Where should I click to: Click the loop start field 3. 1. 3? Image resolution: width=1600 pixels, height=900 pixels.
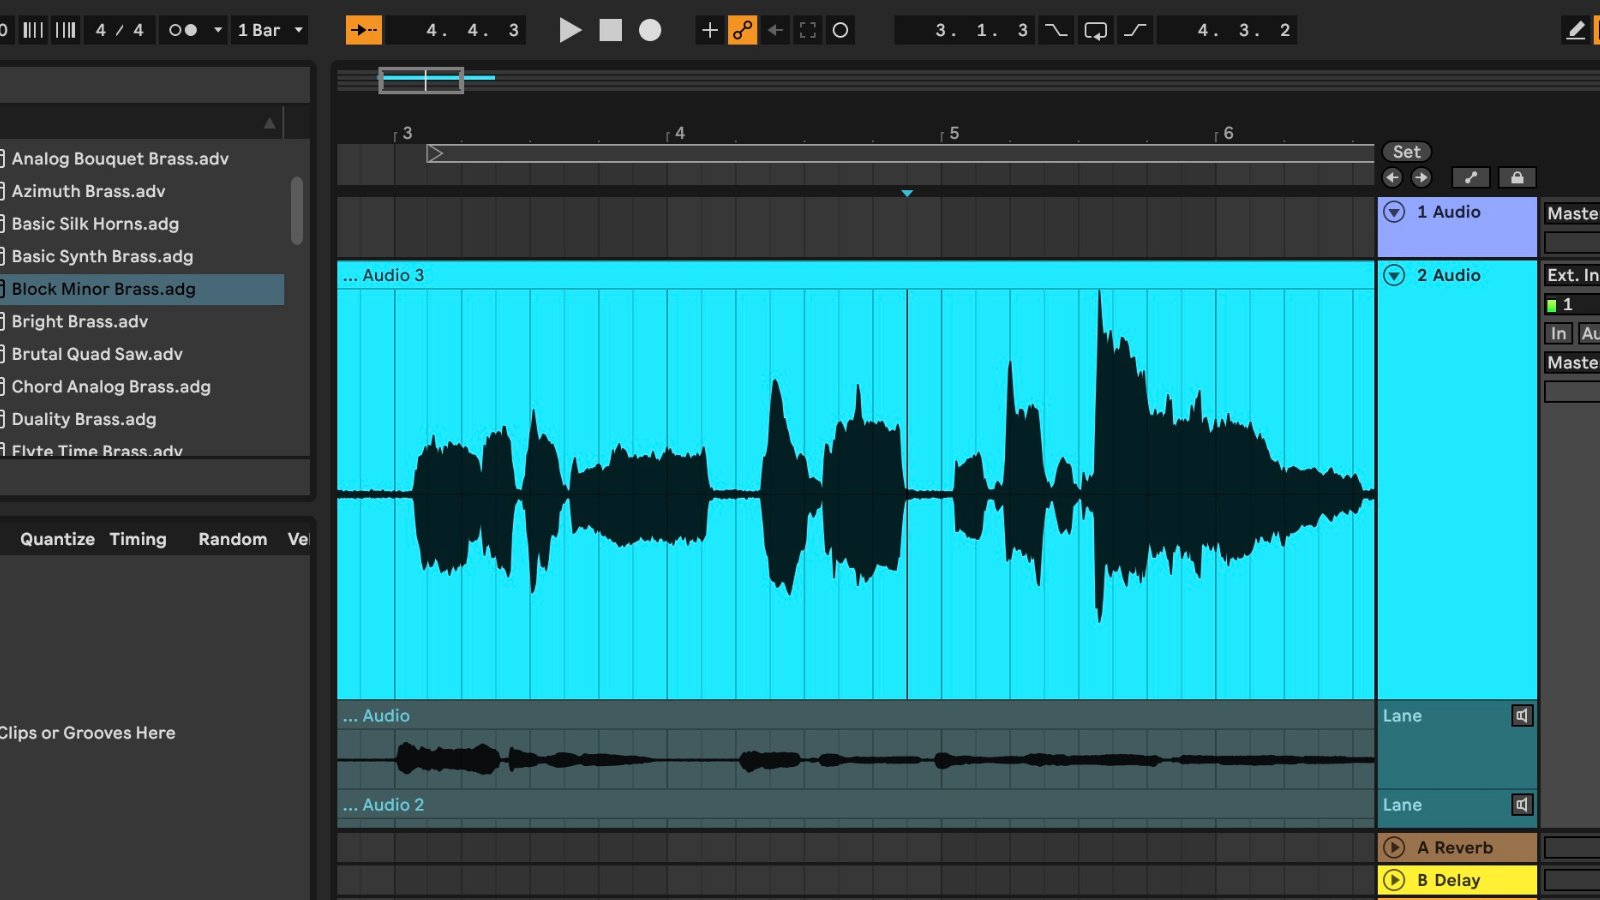[966, 30]
